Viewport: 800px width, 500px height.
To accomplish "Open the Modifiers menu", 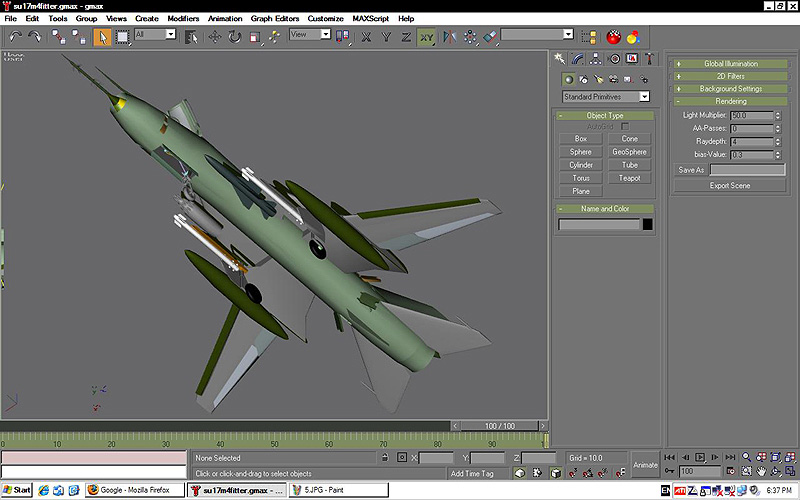I will pyautogui.click(x=183, y=18).
